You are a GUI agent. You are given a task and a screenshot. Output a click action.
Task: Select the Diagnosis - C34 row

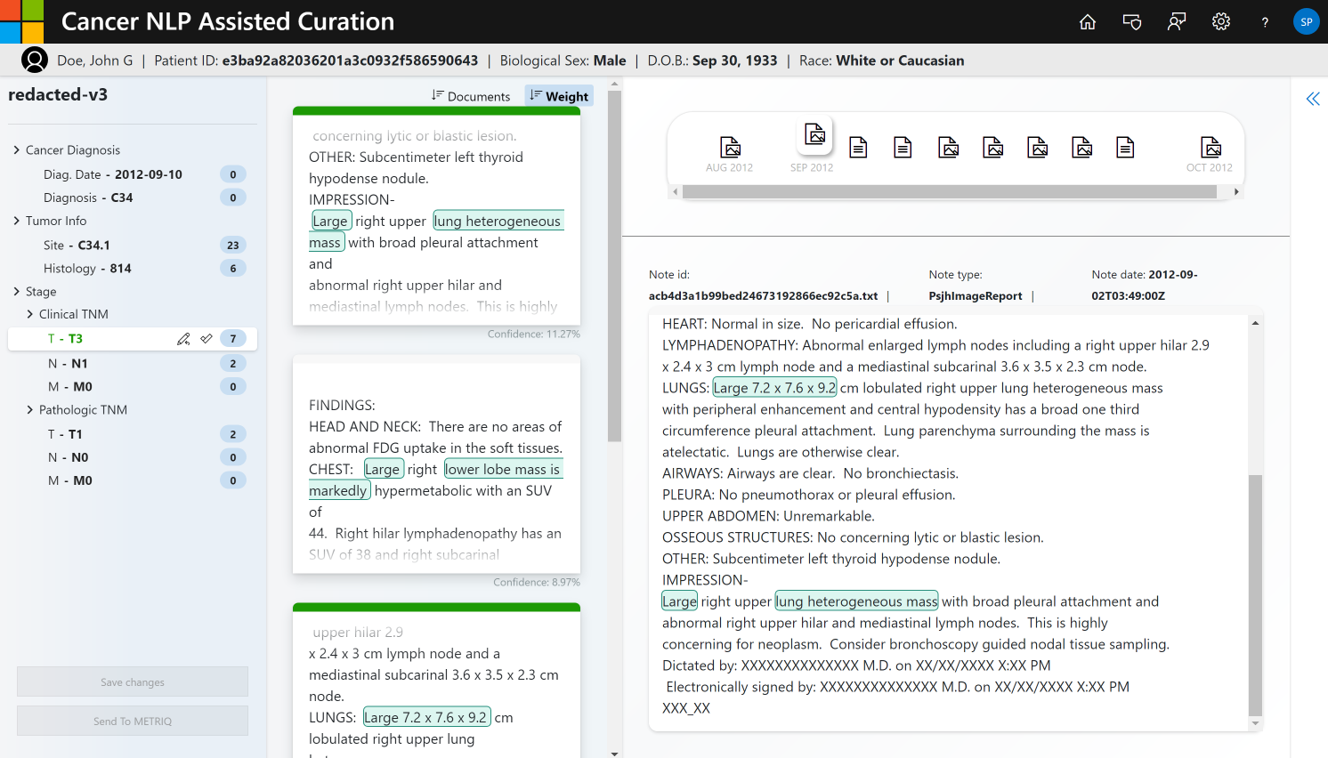tap(132, 198)
